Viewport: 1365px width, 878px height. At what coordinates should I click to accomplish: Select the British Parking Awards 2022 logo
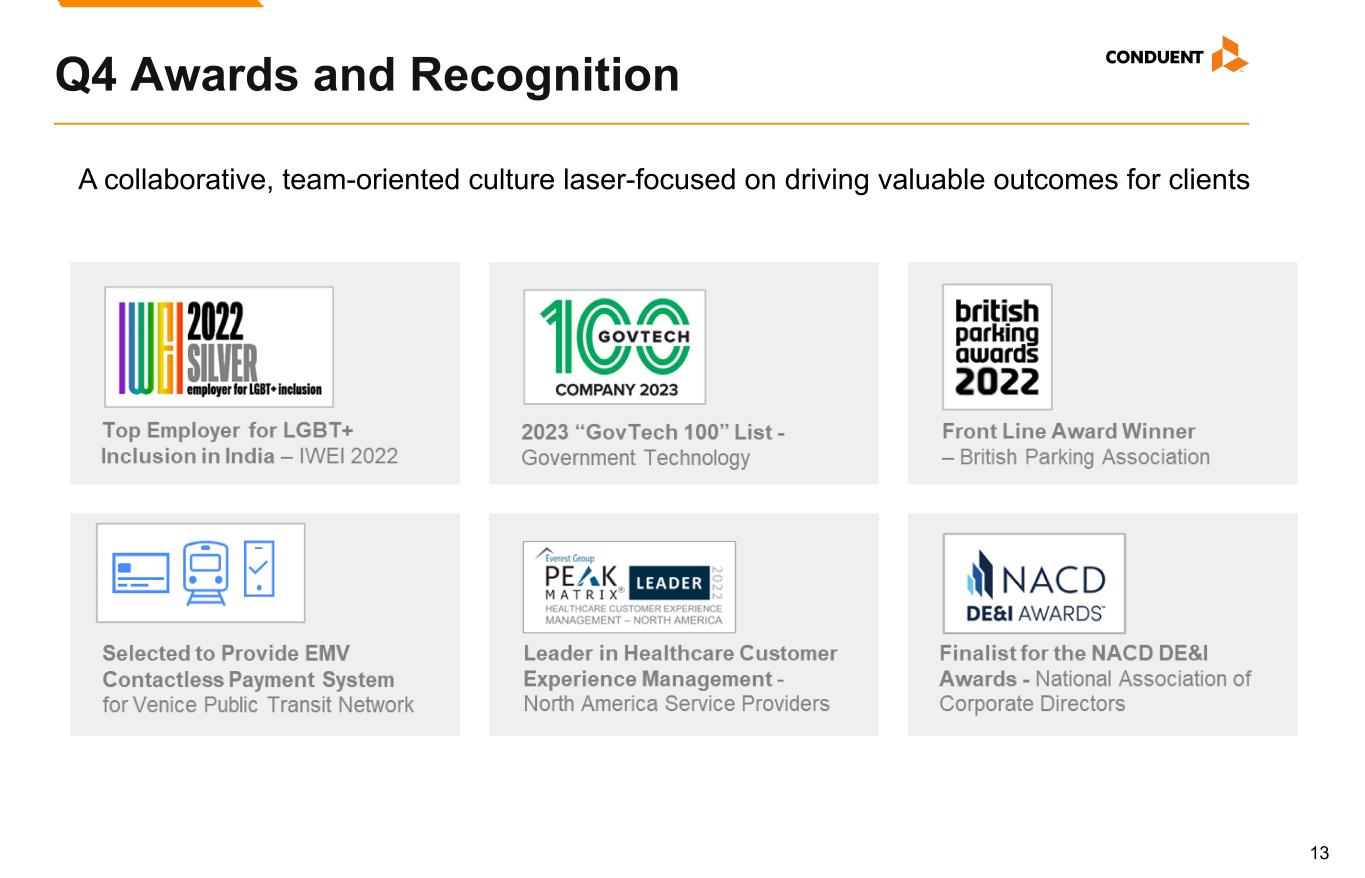pos(997,347)
